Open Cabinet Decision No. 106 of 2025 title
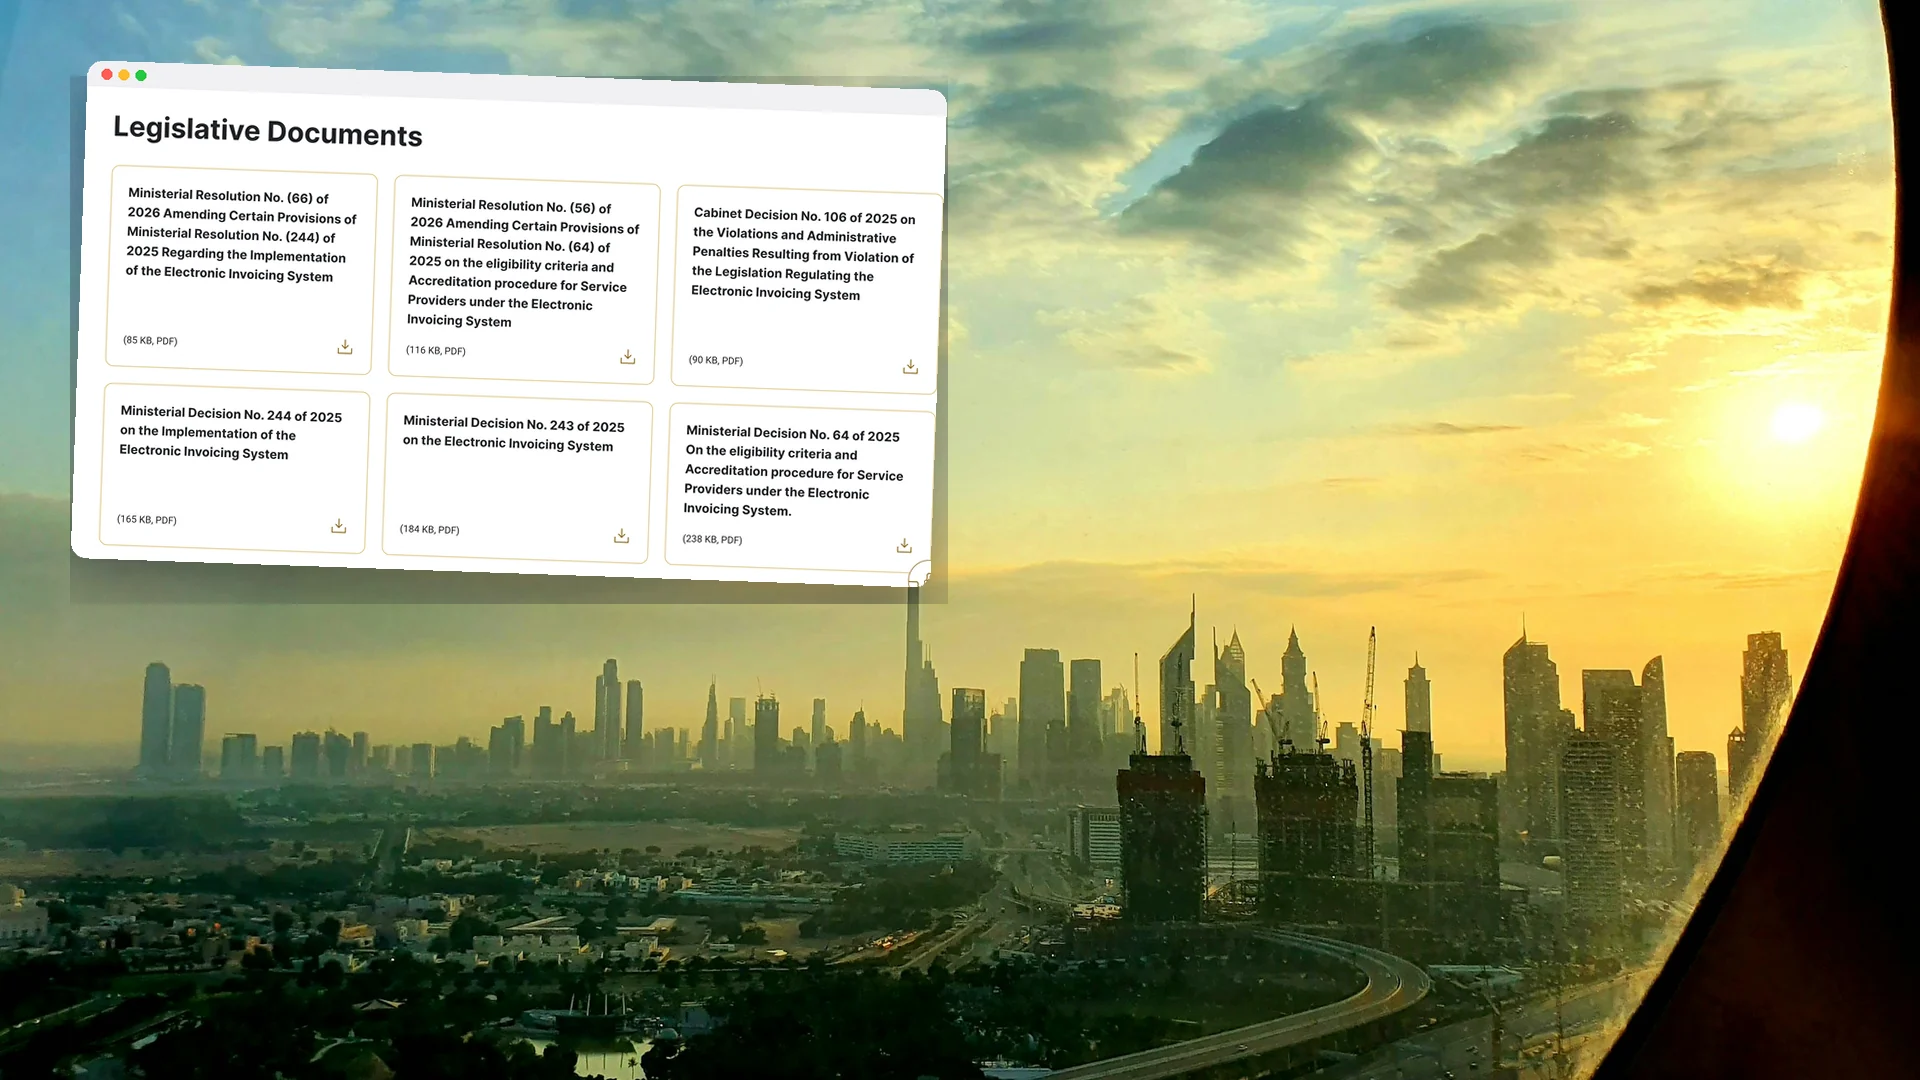 click(x=804, y=254)
